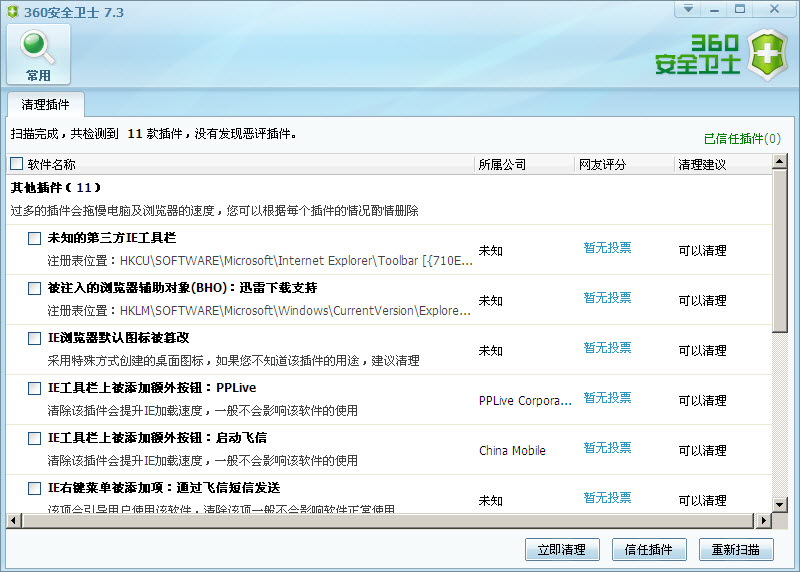Click the vertical scrollbar thumb
The height and width of the screenshot is (572, 800).
(781, 260)
